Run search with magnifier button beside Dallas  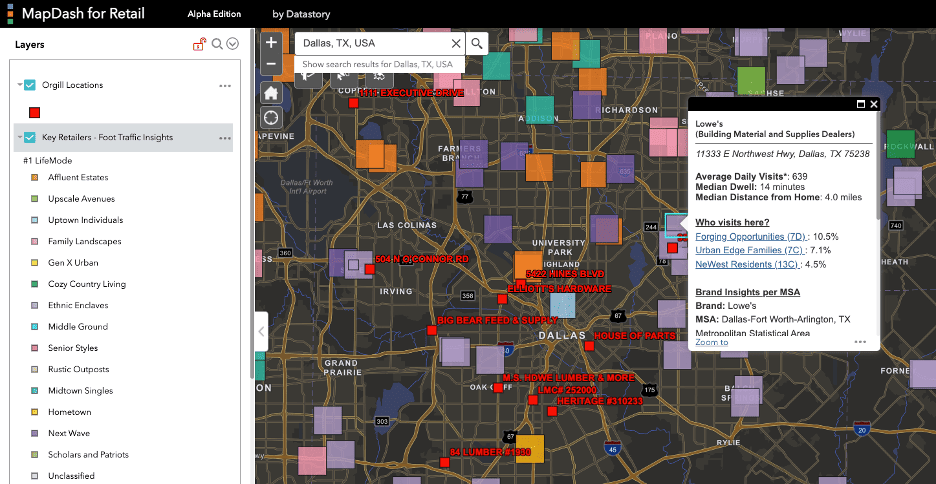tap(476, 43)
